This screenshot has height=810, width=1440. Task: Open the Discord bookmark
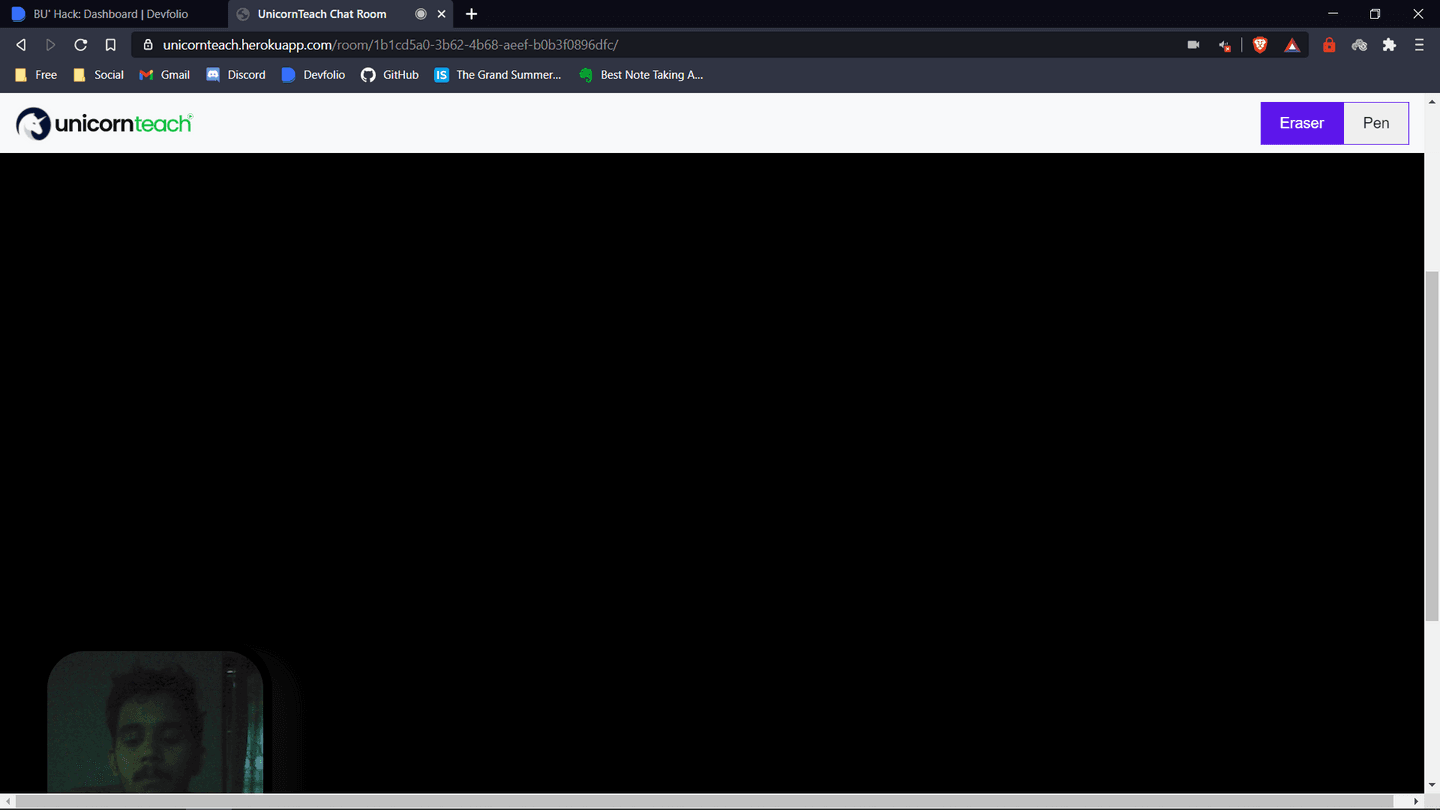236,75
